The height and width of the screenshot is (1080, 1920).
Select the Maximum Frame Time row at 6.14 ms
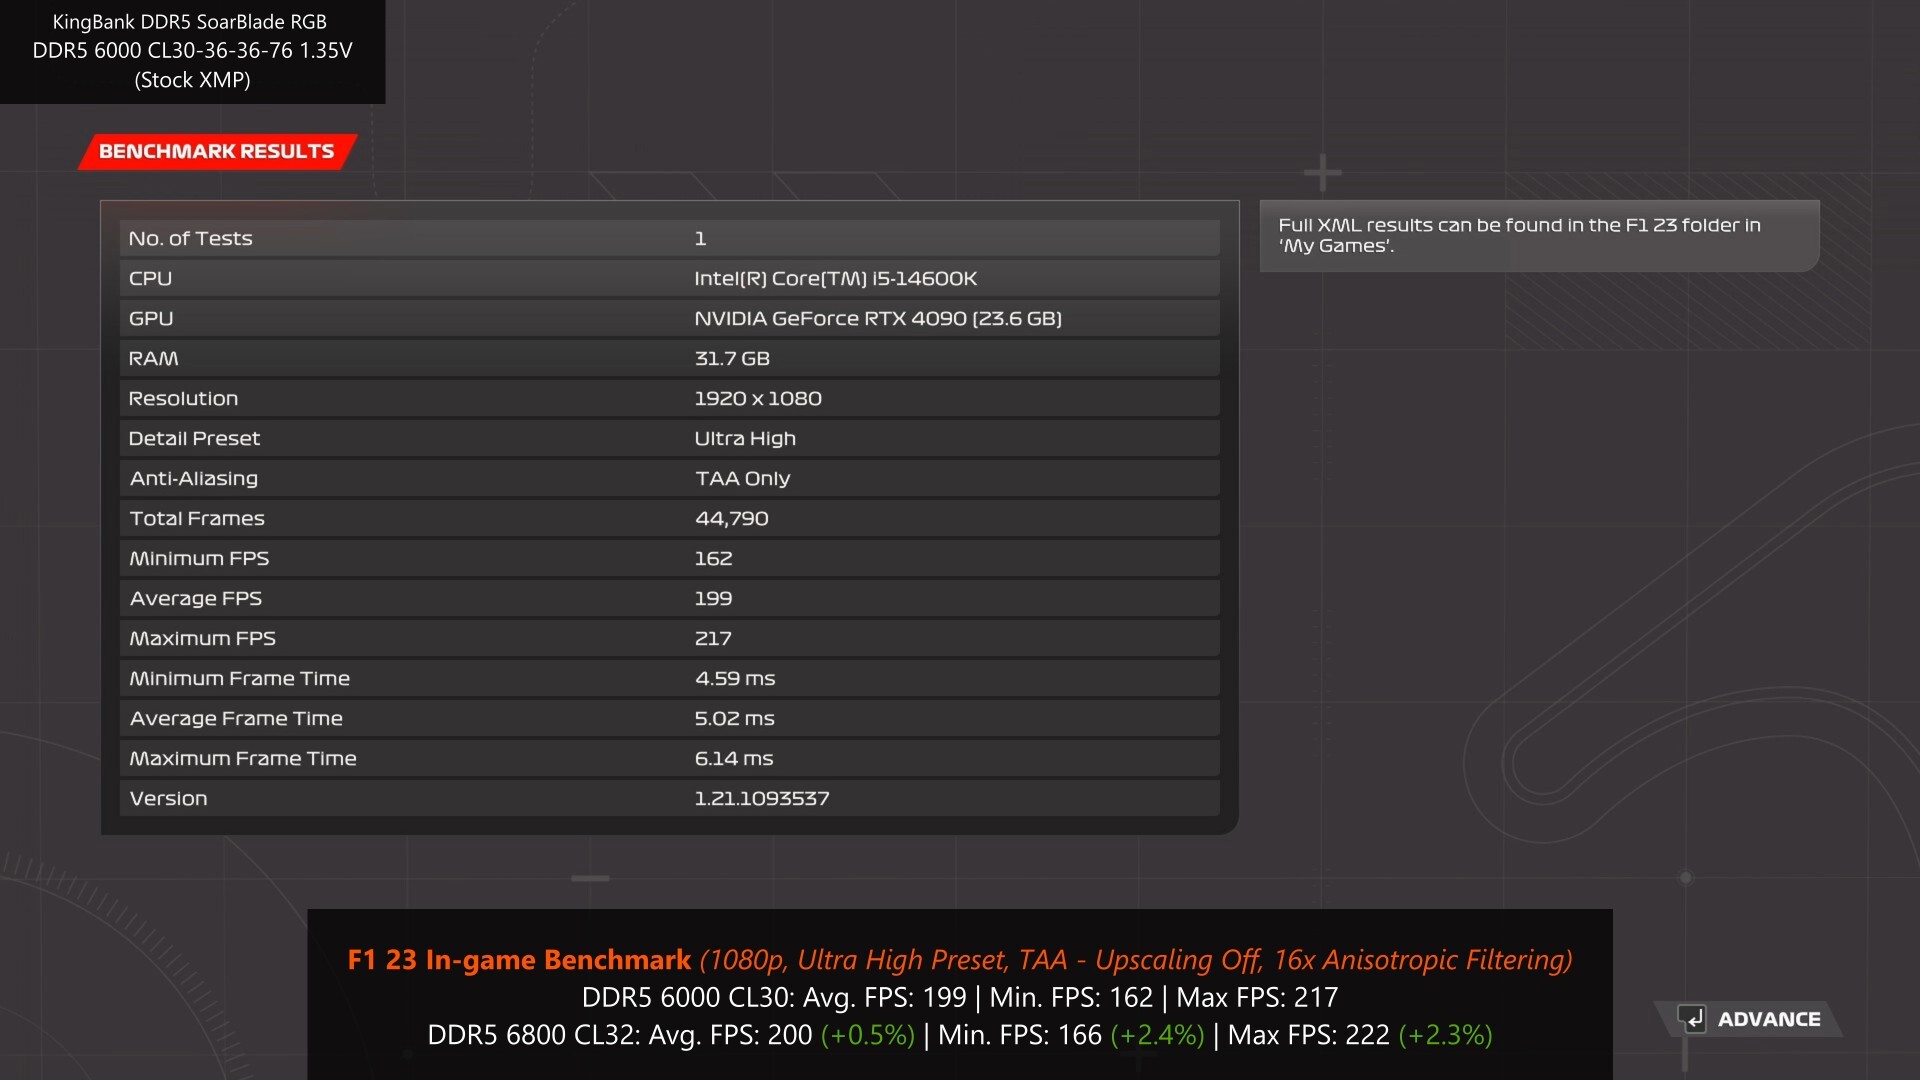pyautogui.click(x=668, y=758)
